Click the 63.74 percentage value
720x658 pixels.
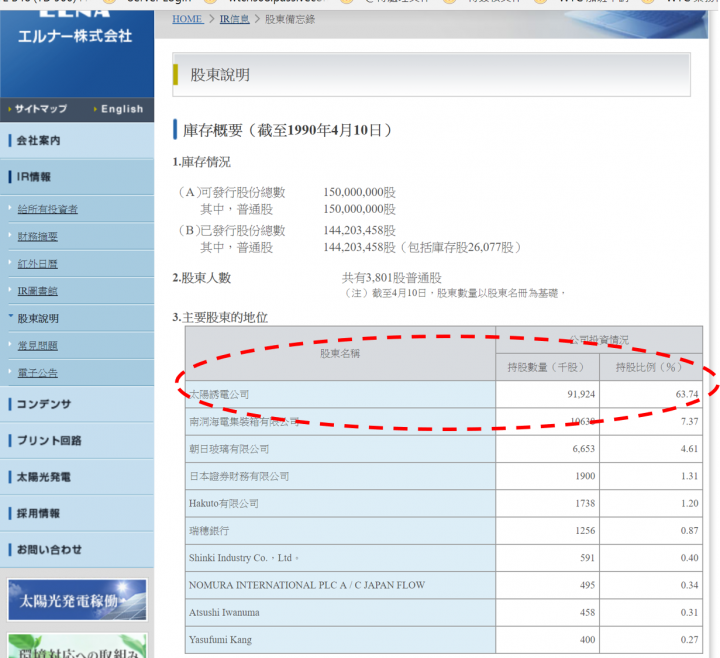[x=687, y=394]
